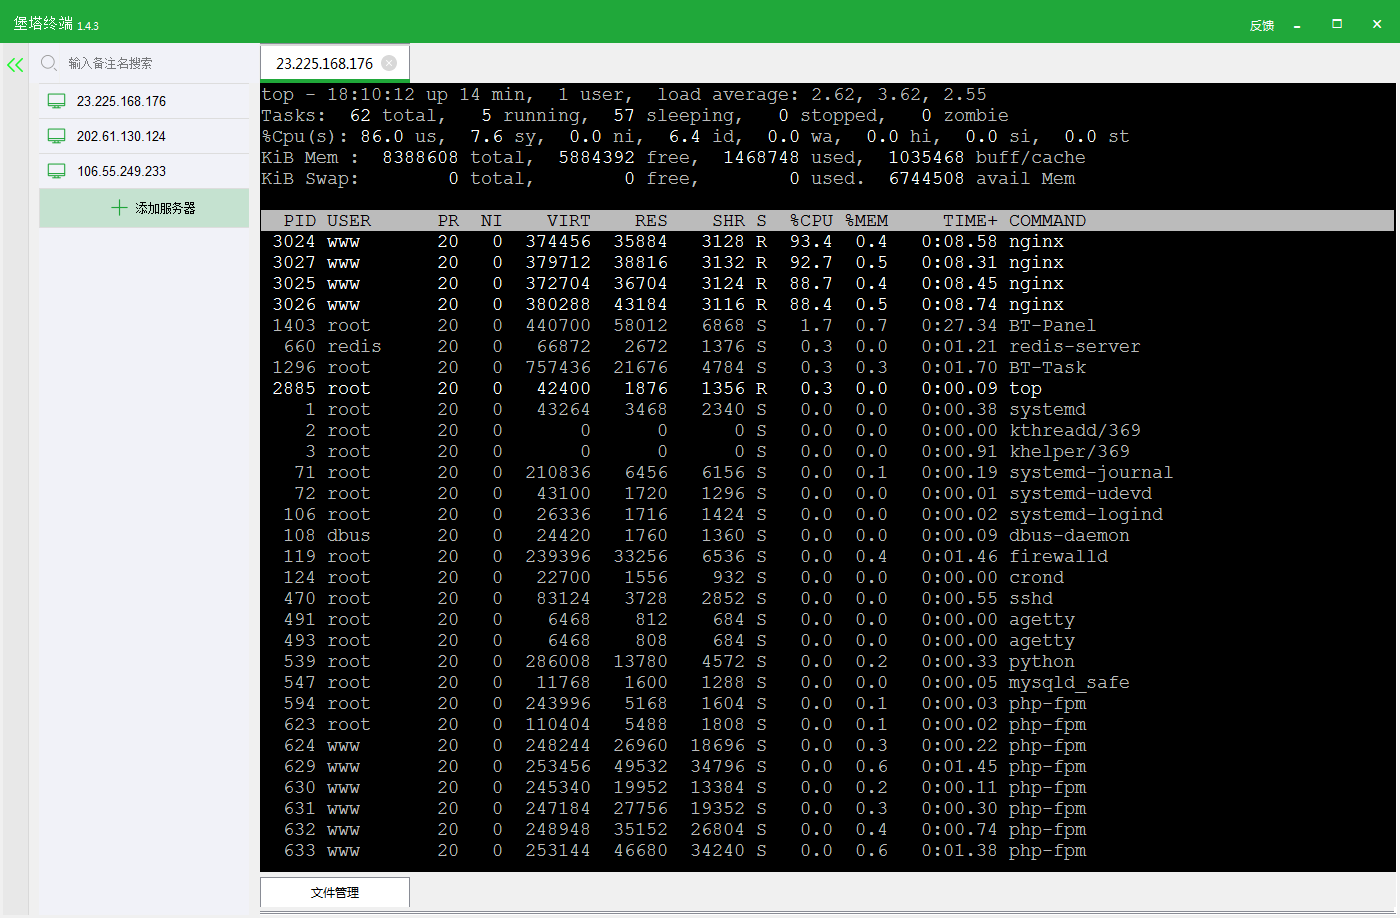Click the COMMAND column header
This screenshot has height=918, width=1400.
(1047, 221)
